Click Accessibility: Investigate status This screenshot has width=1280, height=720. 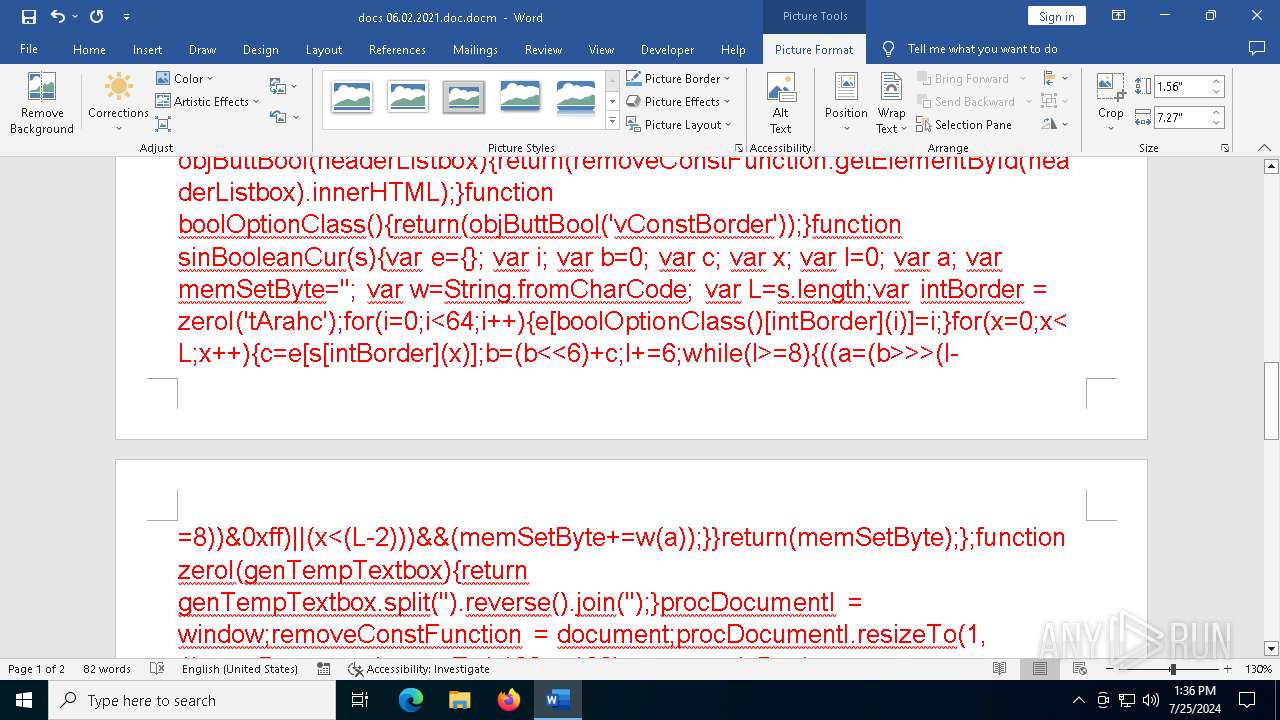click(x=418, y=669)
